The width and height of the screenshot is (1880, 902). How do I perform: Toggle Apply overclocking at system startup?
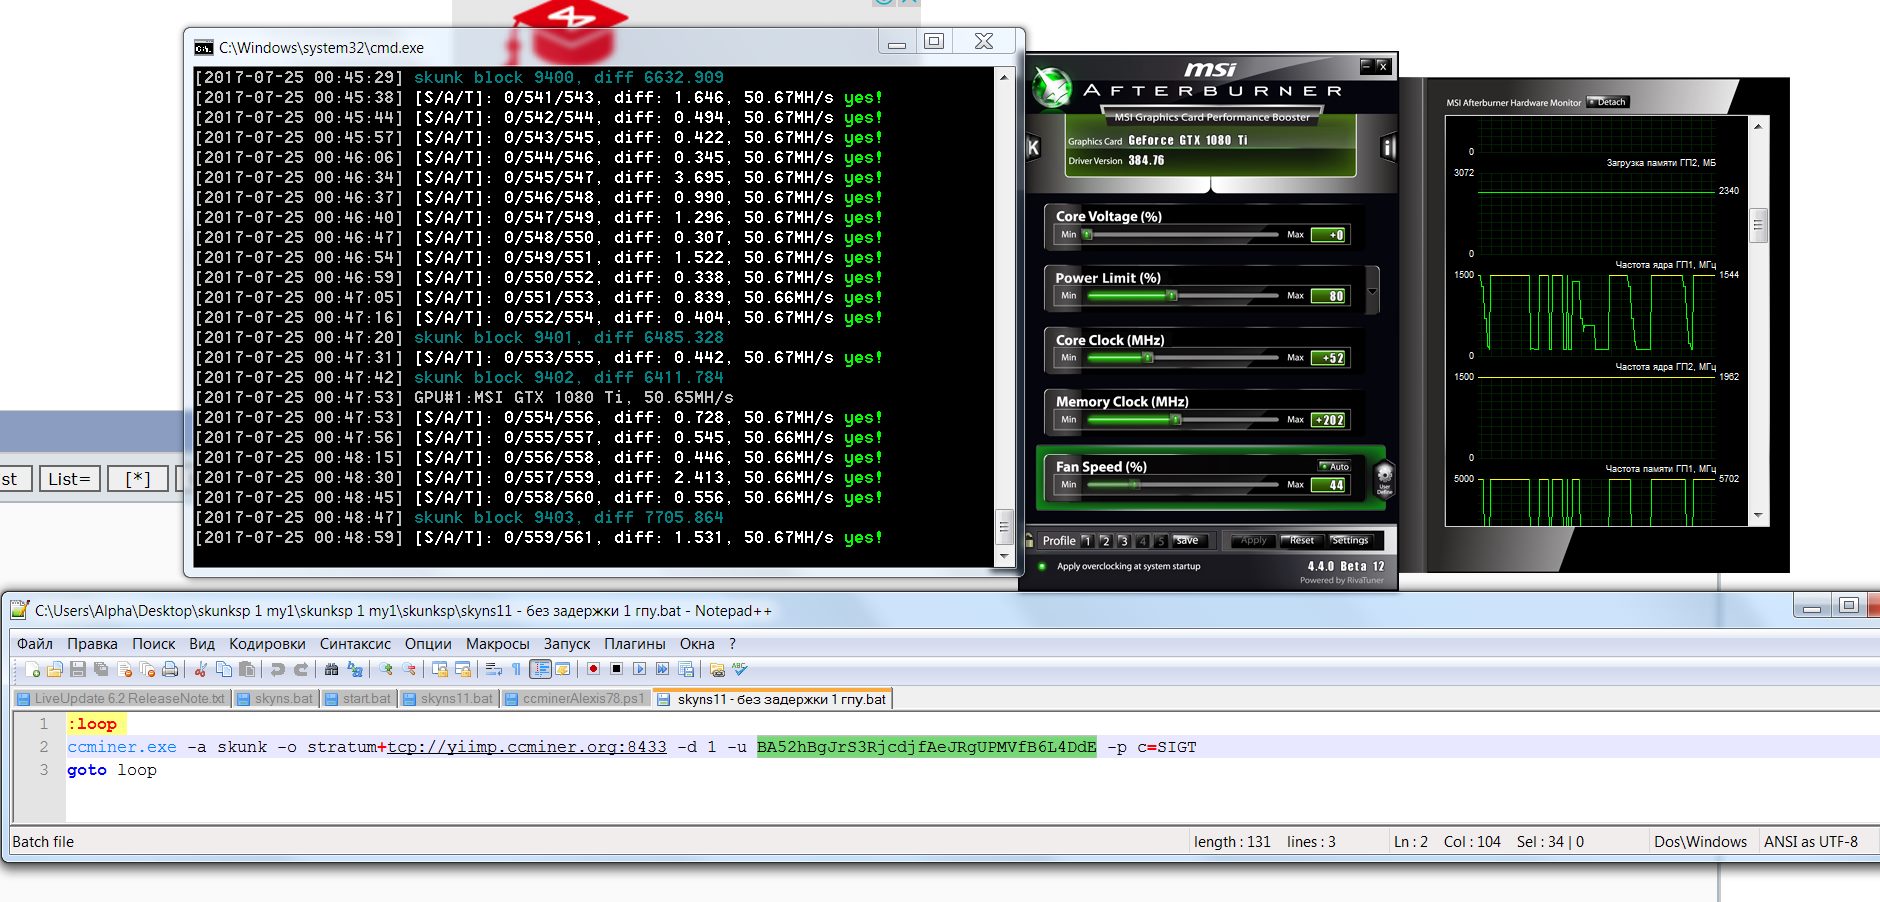click(1042, 566)
